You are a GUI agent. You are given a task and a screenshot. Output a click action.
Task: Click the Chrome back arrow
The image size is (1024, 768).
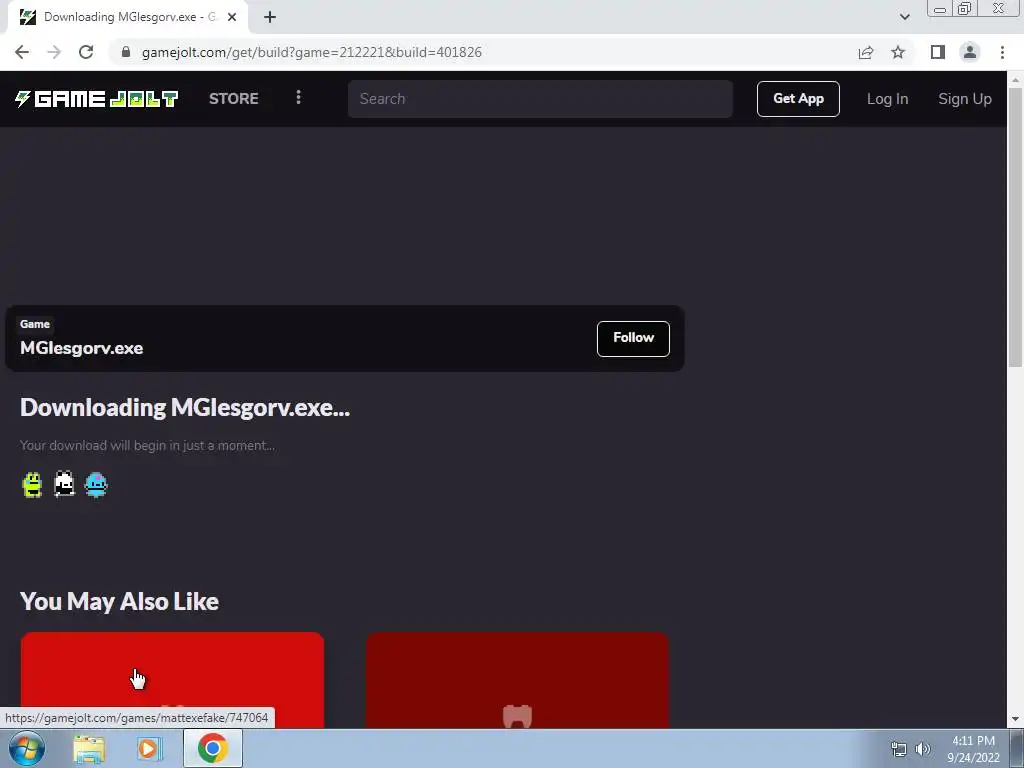click(22, 52)
